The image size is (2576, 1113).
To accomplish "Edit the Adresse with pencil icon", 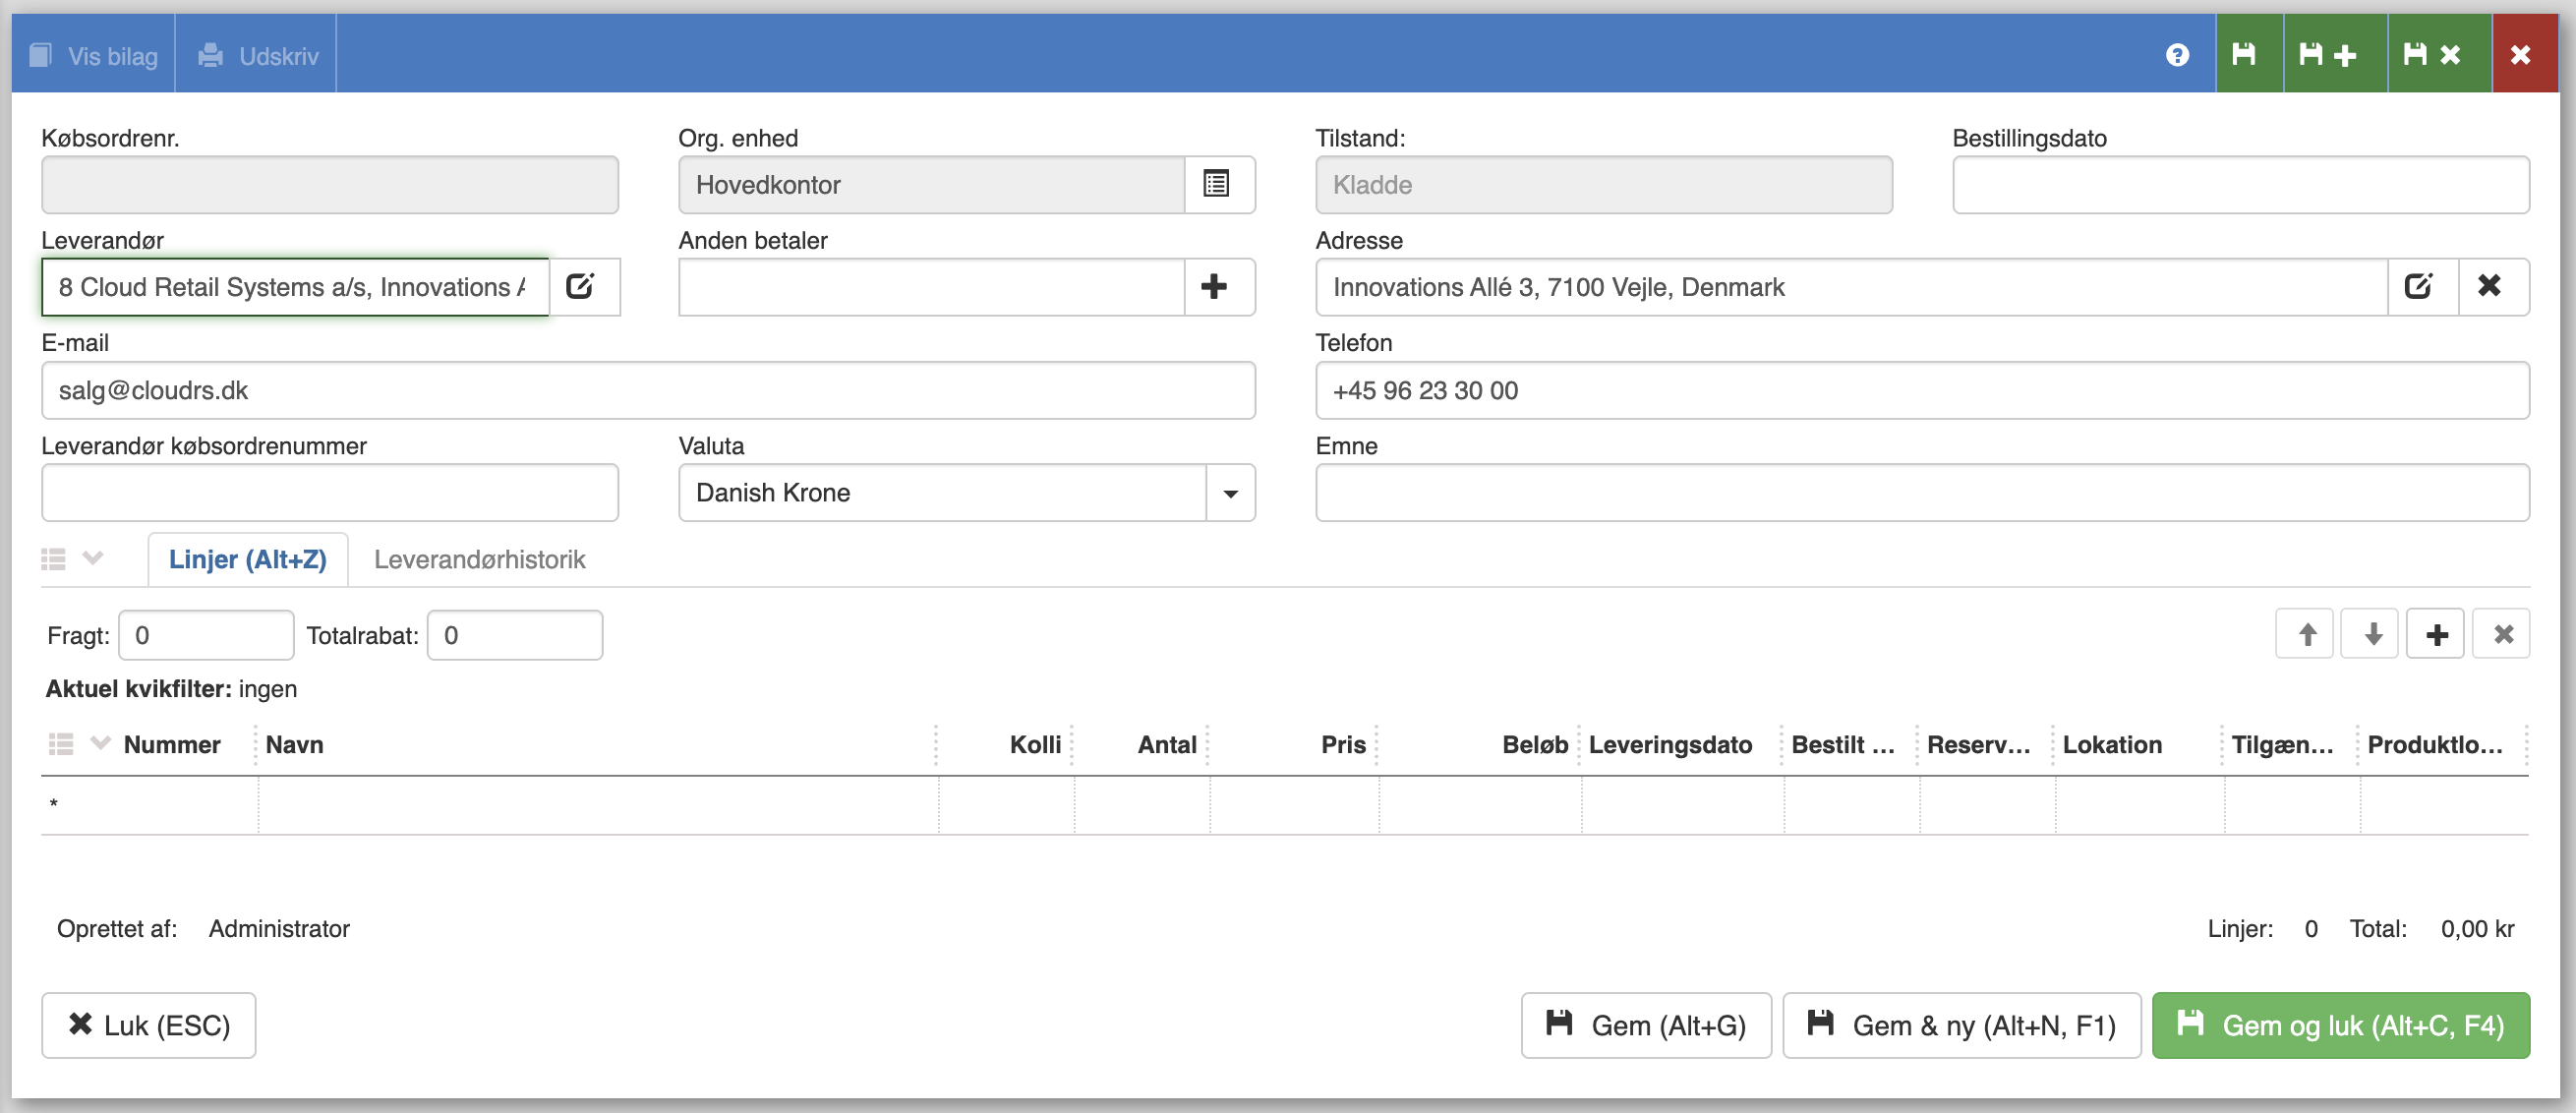I will (x=2420, y=287).
